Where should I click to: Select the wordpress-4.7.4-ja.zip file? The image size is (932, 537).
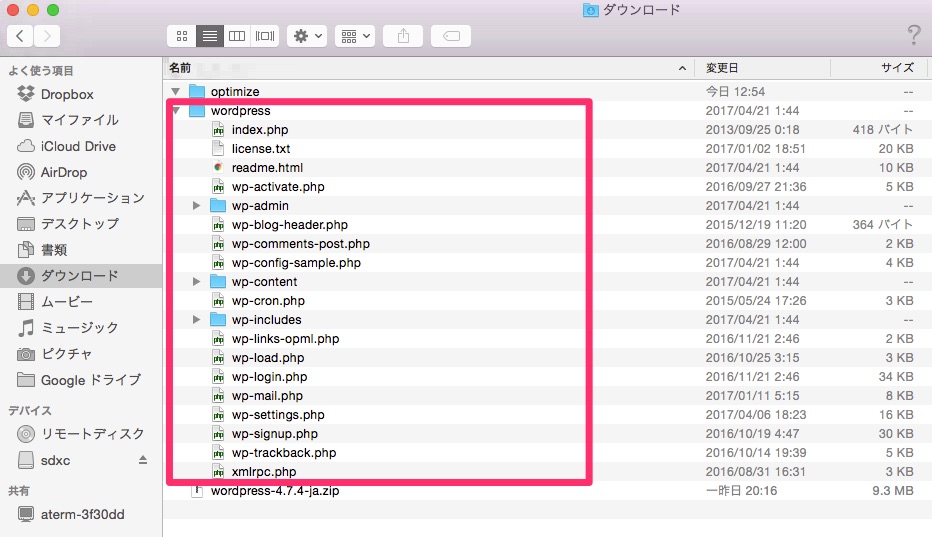[275, 491]
